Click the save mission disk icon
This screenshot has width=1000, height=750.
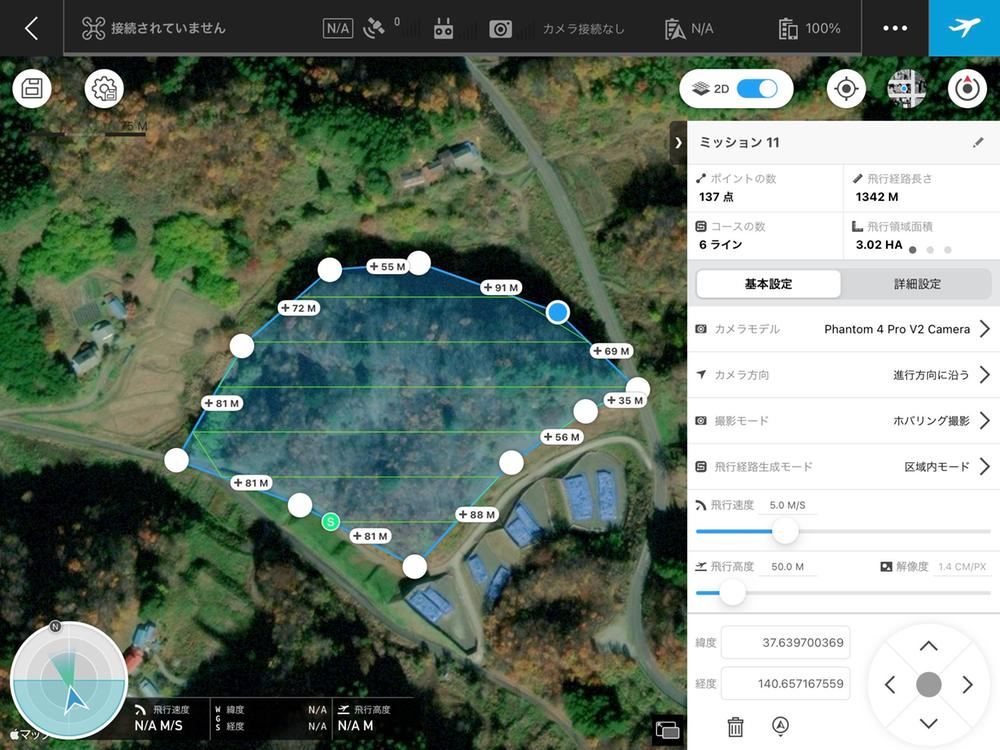pos(32,88)
